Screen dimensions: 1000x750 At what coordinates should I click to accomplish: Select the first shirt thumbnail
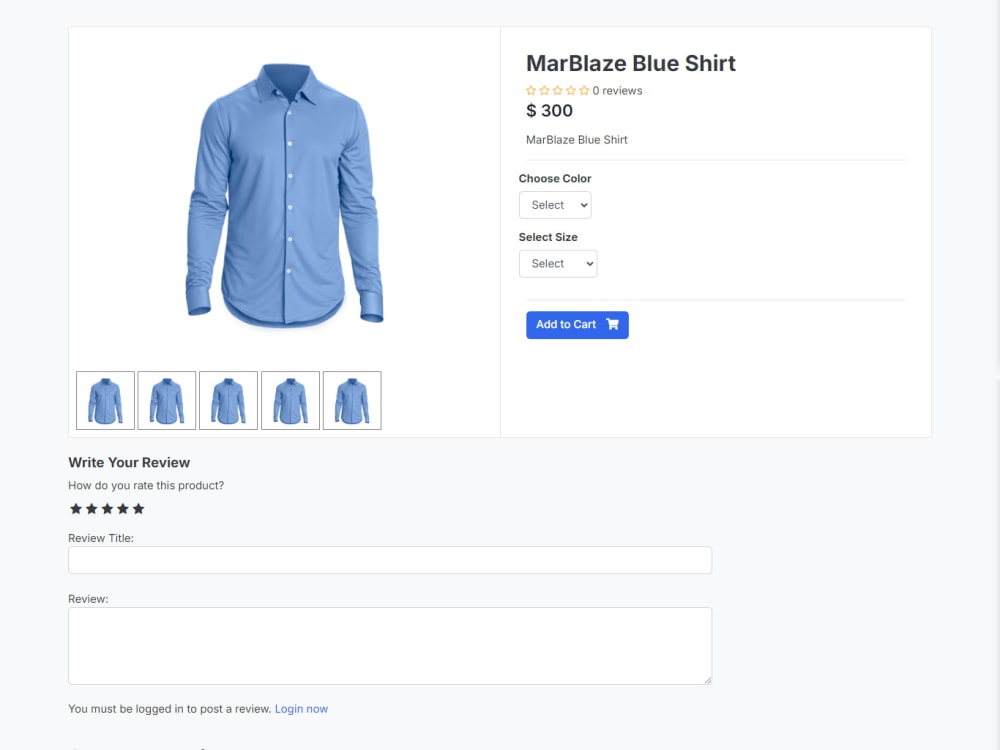(104, 400)
